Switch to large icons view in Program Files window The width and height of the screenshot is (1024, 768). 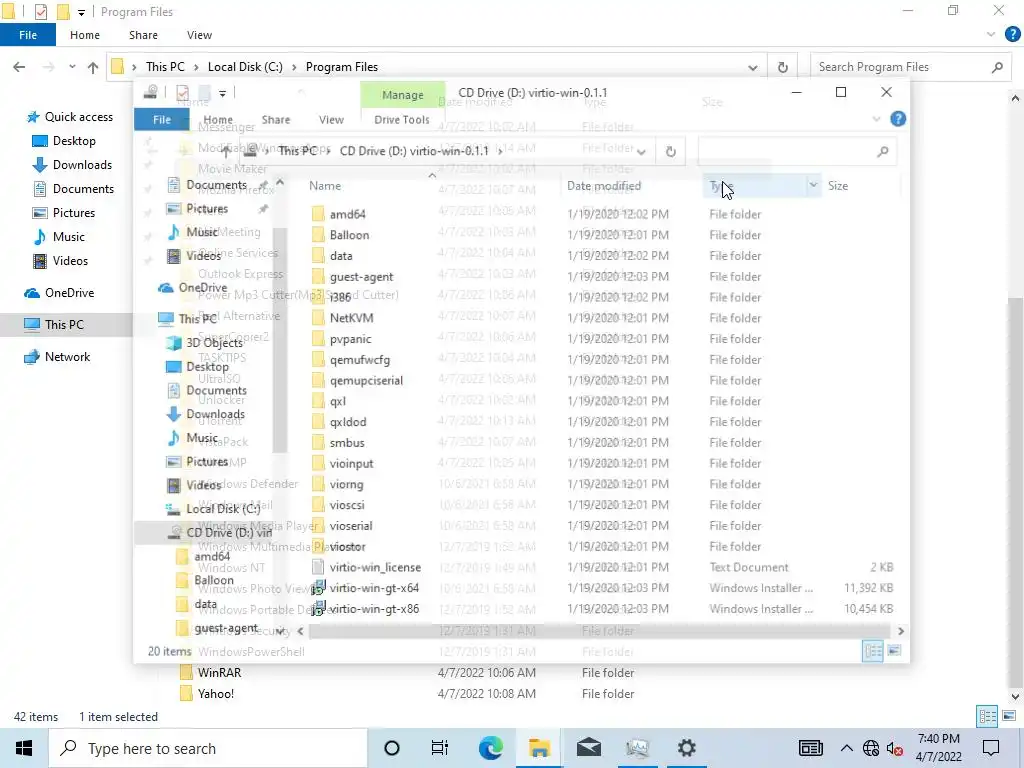coord(1009,716)
